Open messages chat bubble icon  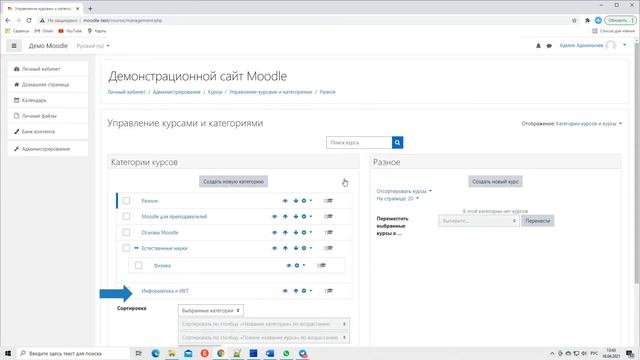coord(549,46)
